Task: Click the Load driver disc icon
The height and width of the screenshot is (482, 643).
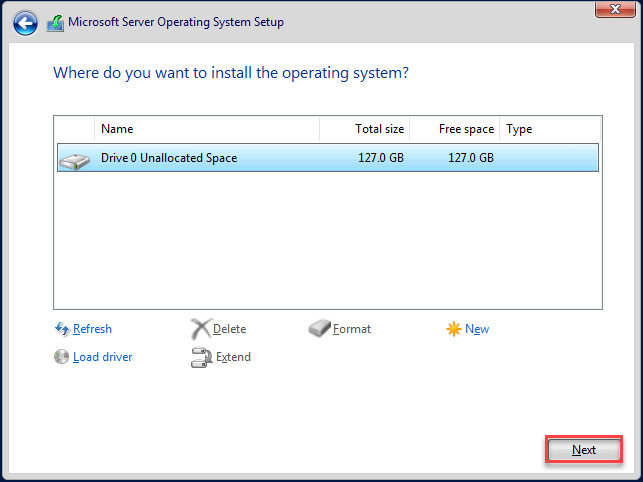Action: click(x=62, y=356)
